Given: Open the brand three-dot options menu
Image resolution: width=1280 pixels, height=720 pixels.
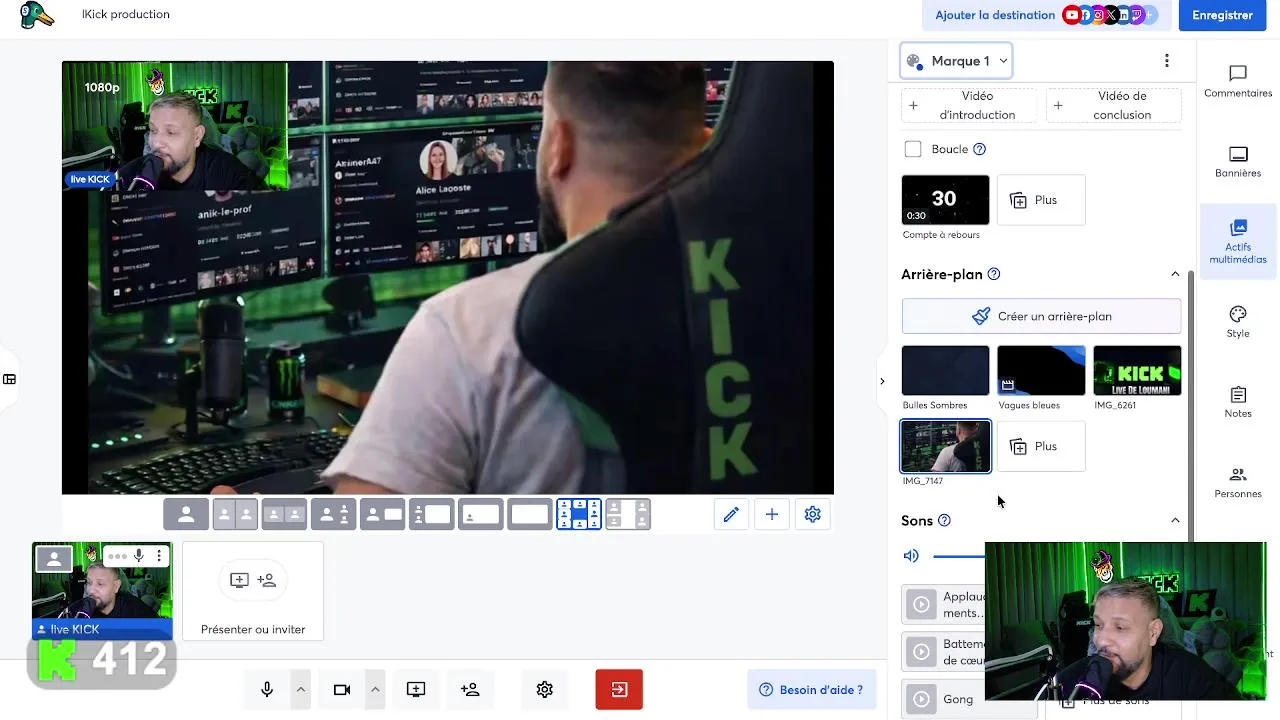Looking at the screenshot, I should click(x=1167, y=61).
